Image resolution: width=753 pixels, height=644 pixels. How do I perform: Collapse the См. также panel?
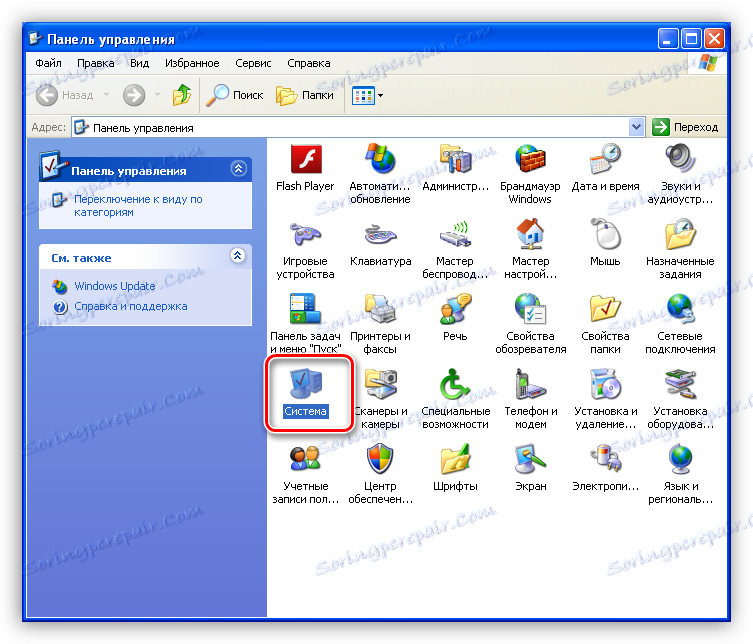238,255
